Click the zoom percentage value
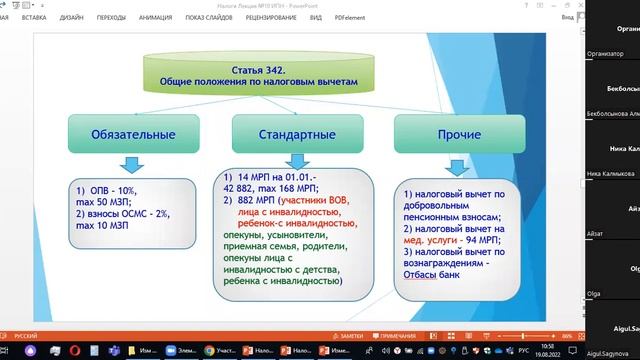640x360 pixels. (x=567, y=336)
